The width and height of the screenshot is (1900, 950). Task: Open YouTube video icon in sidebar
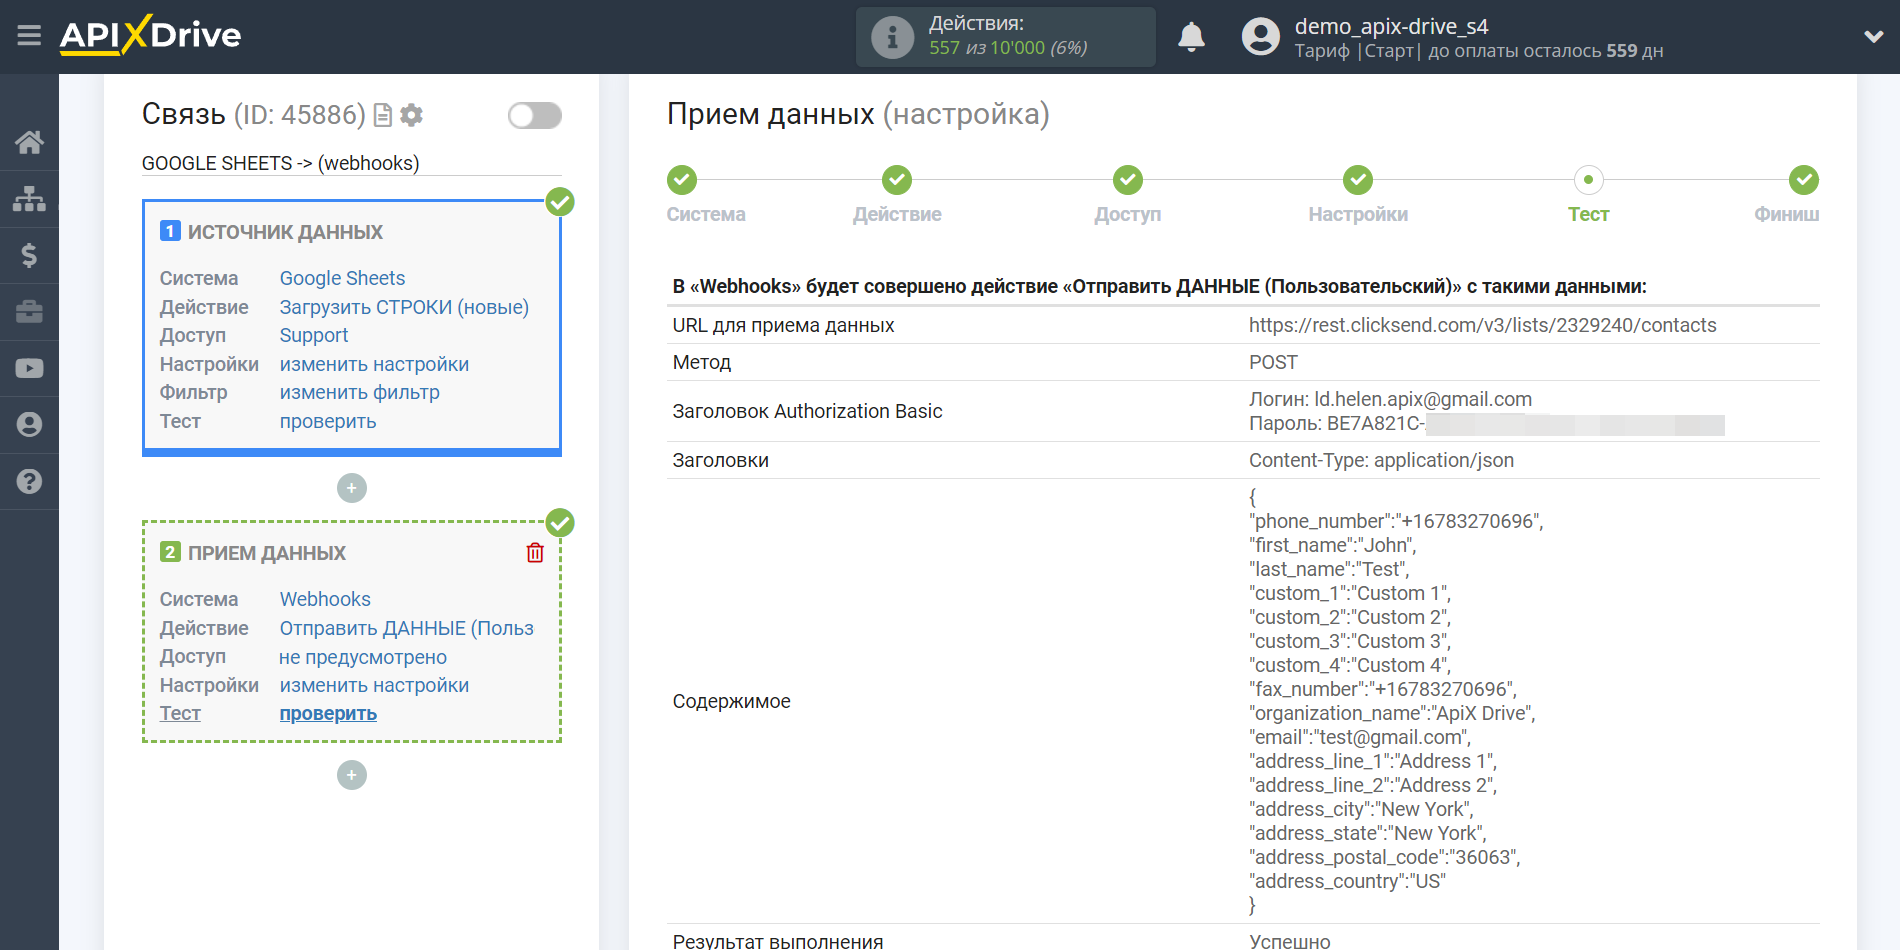[x=29, y=368]
